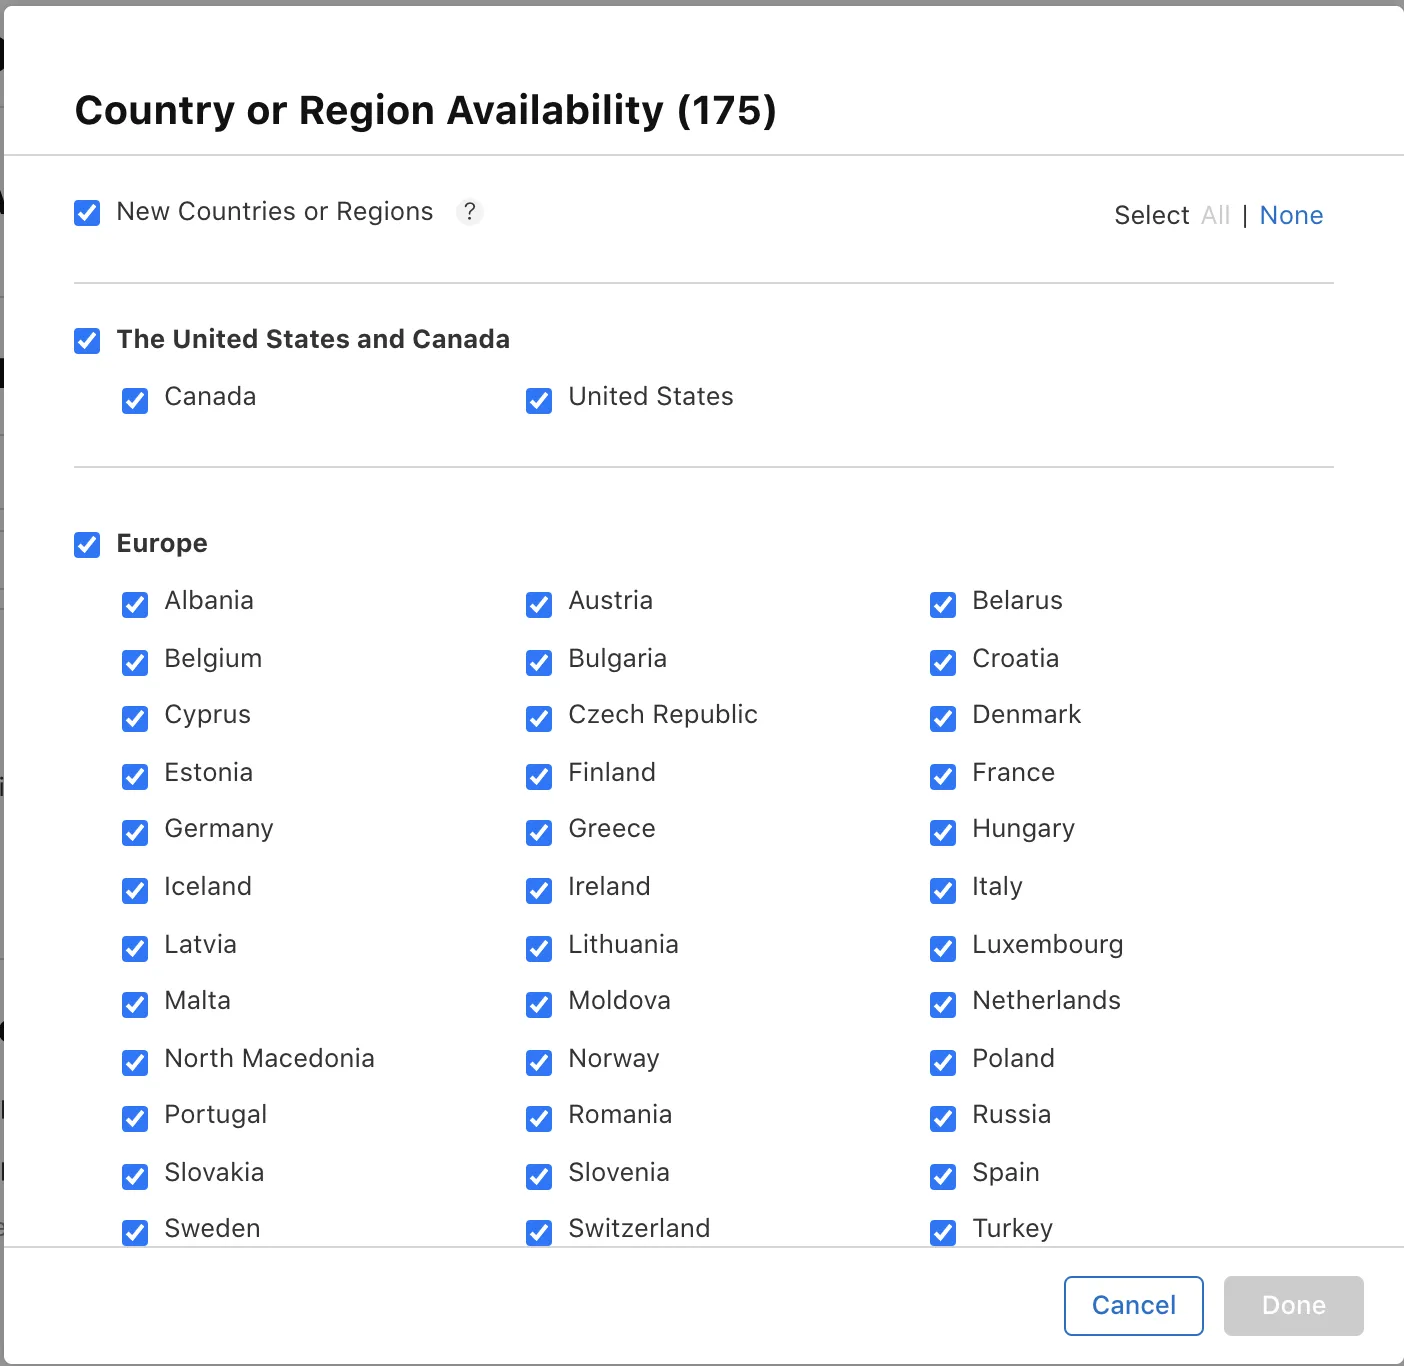Uncheck North Macedonia checkbox

click(135, 1063)
